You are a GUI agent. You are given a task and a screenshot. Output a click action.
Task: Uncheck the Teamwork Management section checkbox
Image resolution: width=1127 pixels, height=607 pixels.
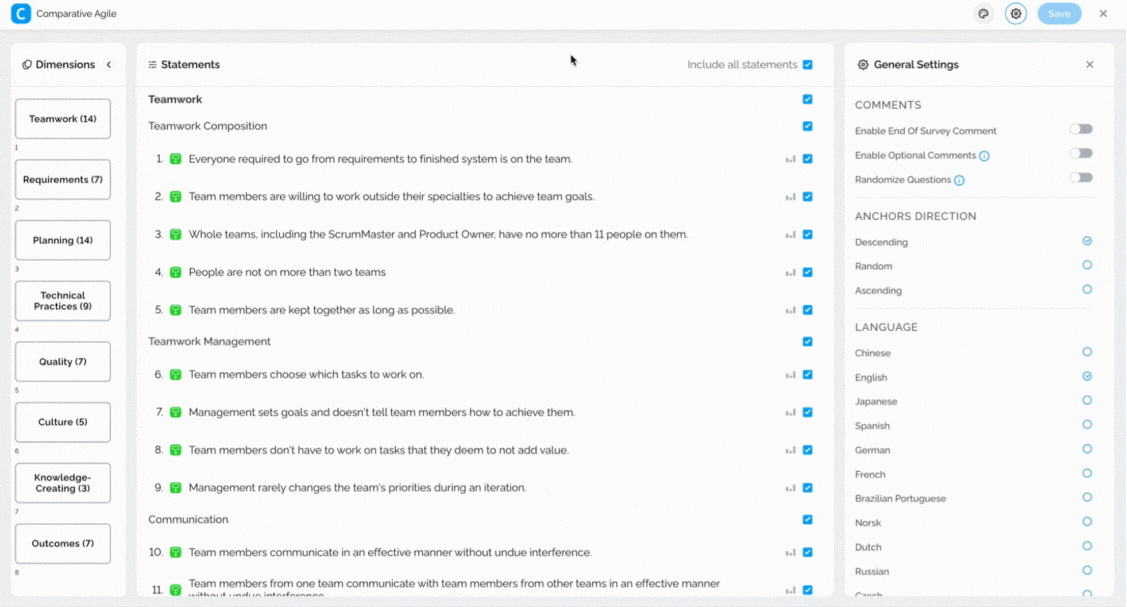[x=807, y=342]
